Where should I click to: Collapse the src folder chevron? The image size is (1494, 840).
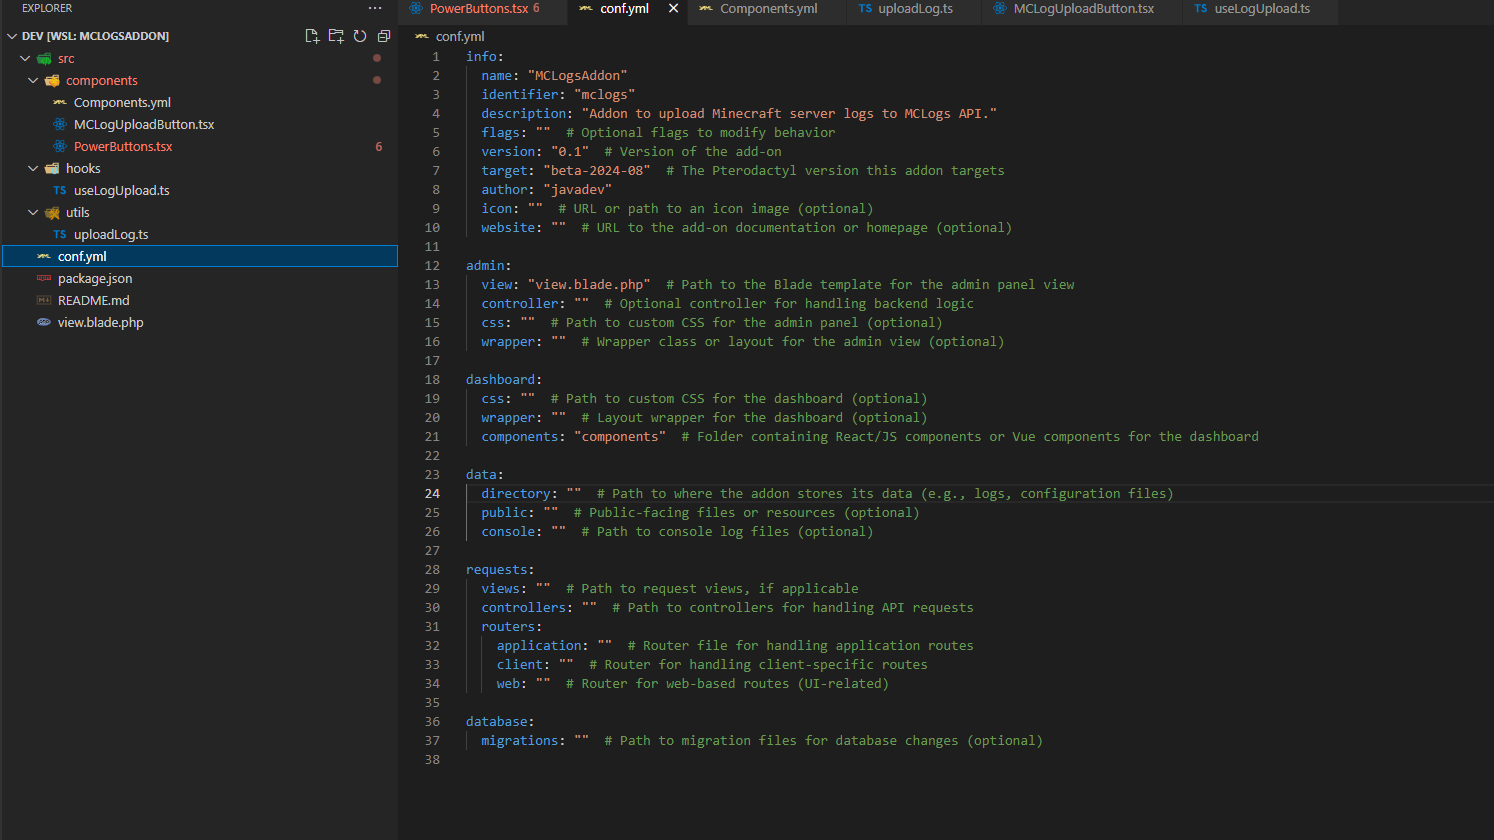point(25,58)
